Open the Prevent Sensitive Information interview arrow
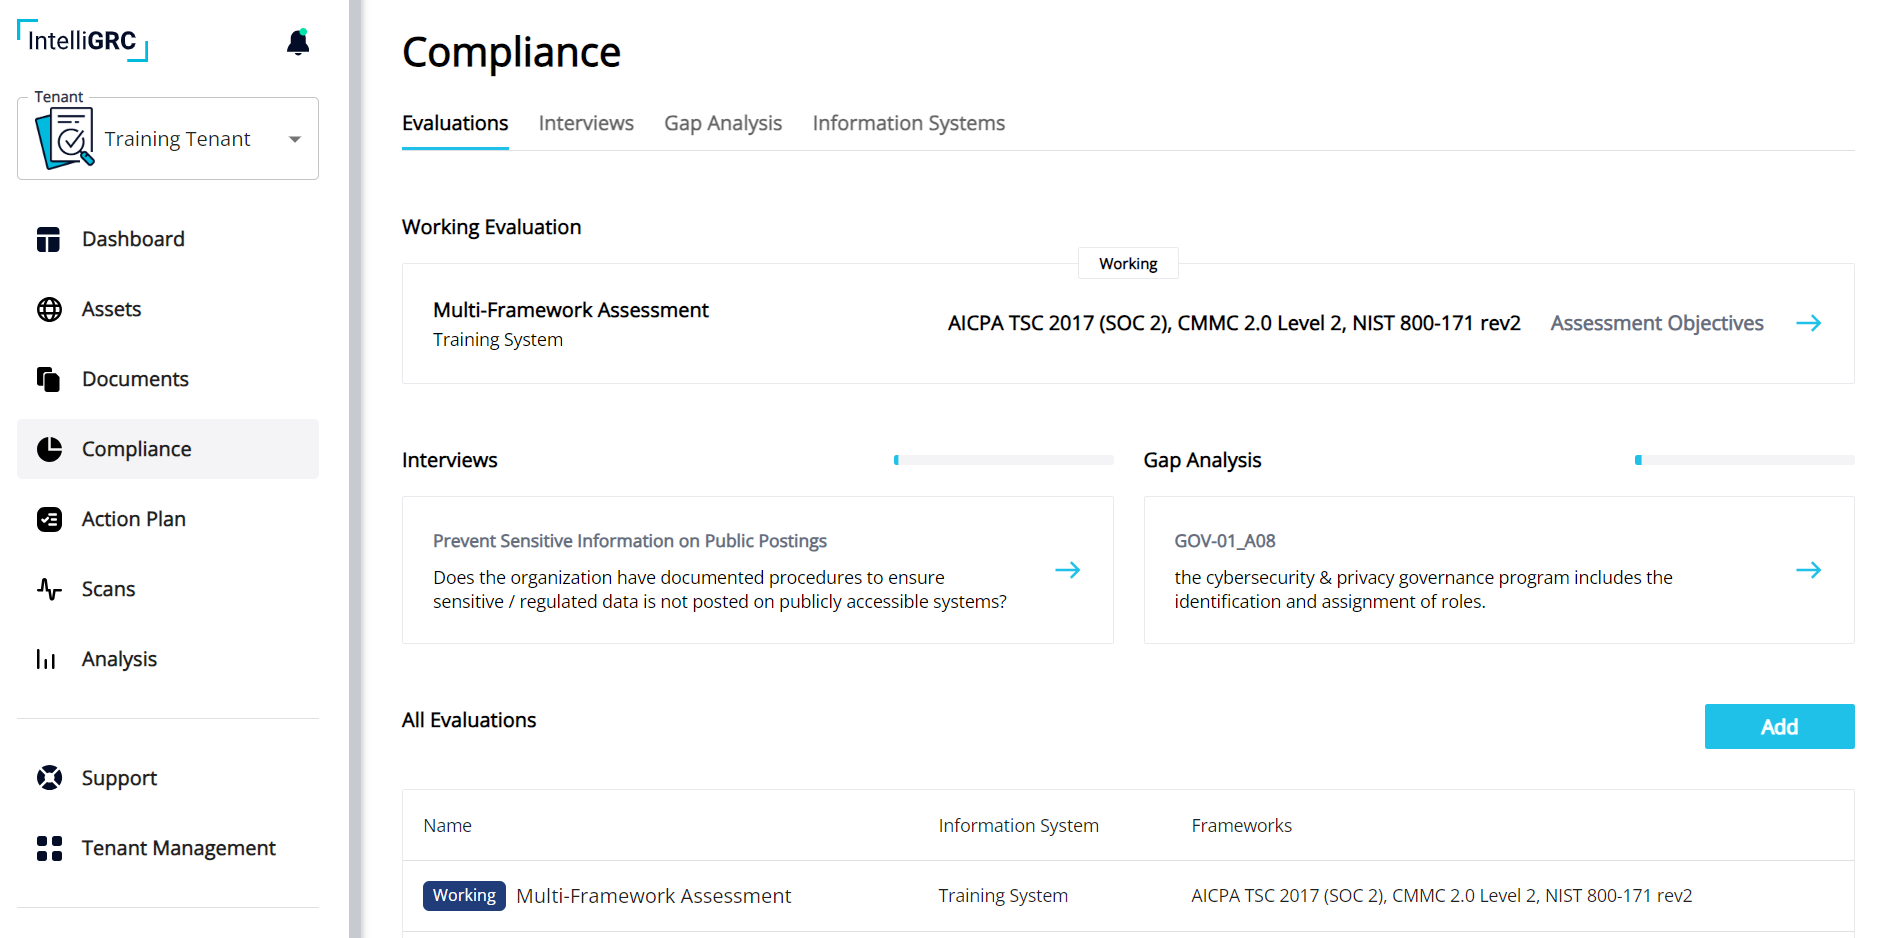The image size is (1877, 938). pyautogui.click(x=1067, y=570)
